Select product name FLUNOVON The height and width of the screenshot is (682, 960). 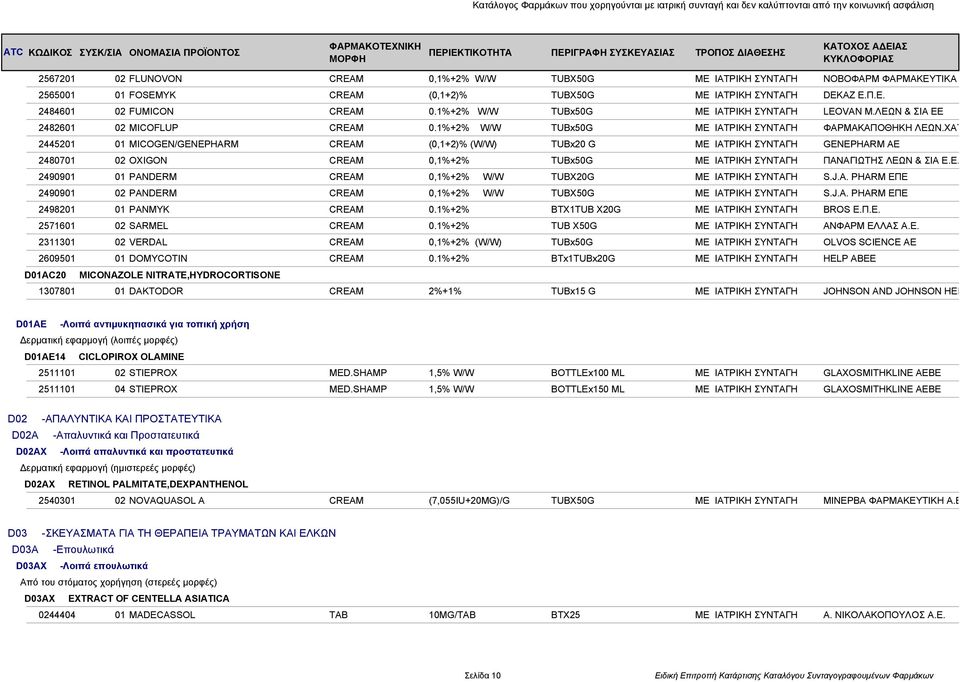coord(156,79)
